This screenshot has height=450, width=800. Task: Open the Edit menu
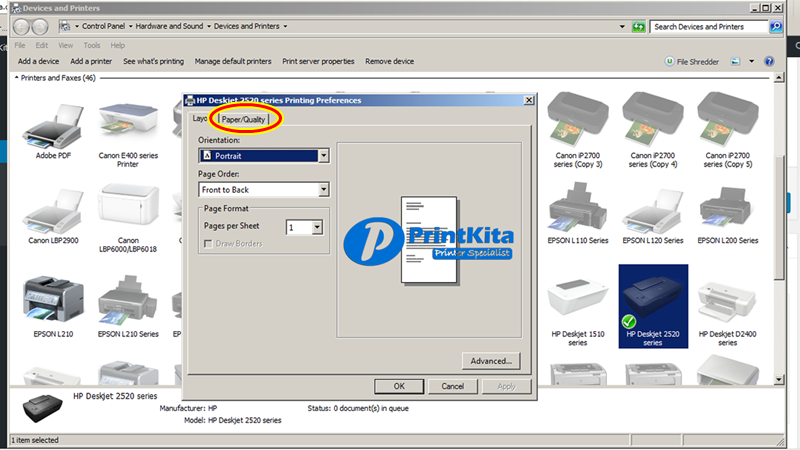click(42, 45)
